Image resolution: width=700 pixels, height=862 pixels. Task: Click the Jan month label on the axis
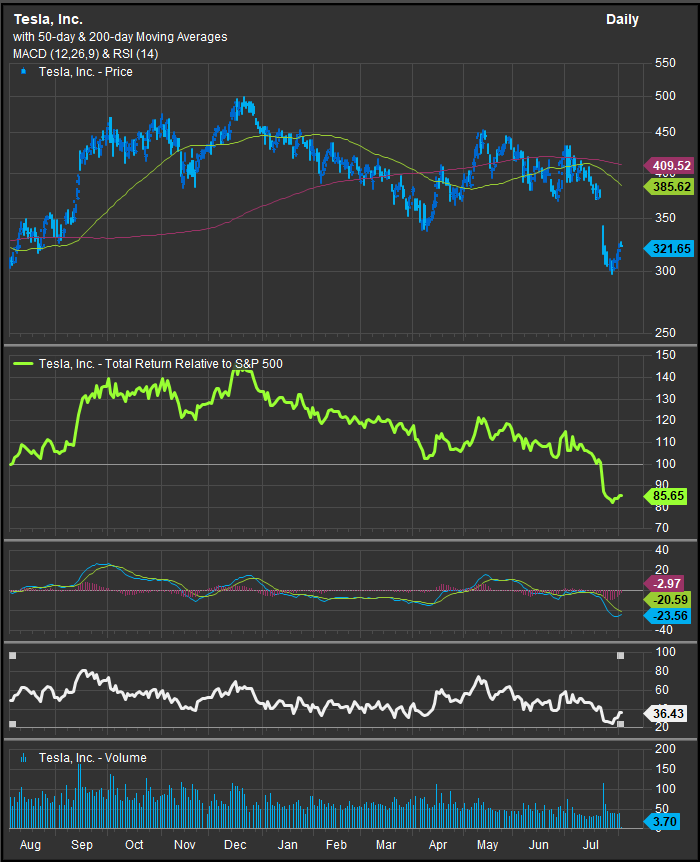287,844
